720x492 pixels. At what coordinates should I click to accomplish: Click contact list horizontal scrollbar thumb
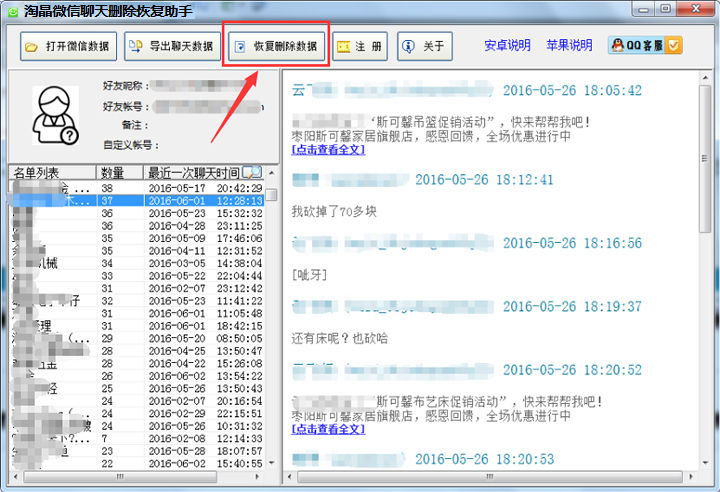pos(120,477)
